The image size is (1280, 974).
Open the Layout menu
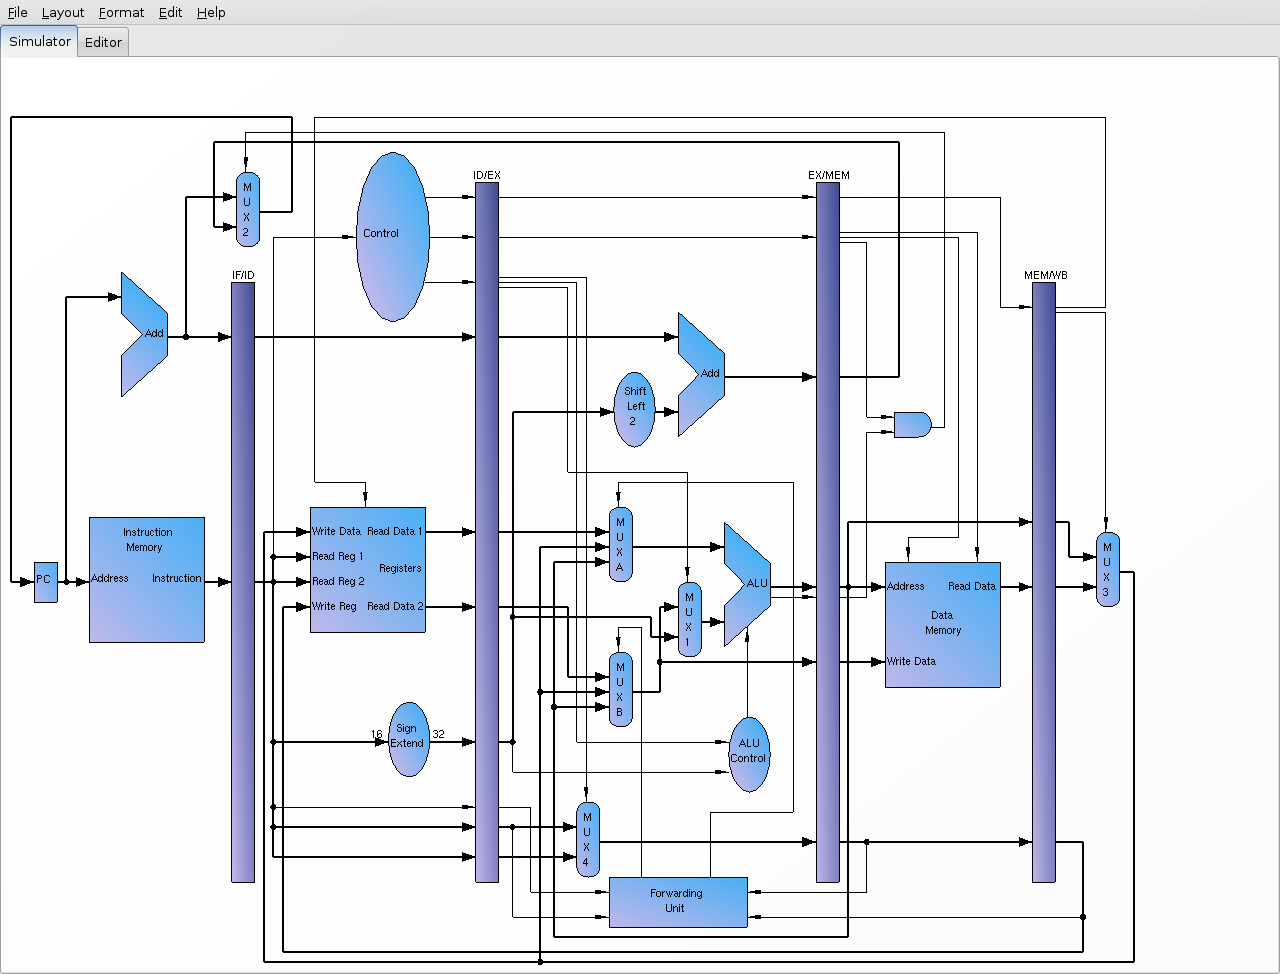click(63, 12)
